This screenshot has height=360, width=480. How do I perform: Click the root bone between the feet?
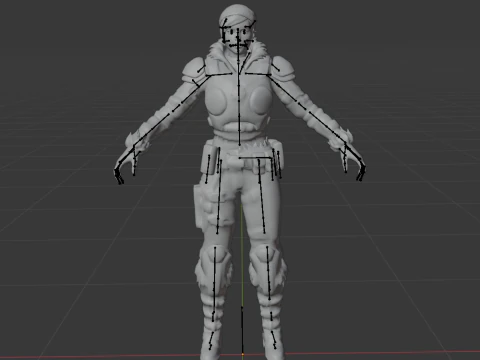pyautogui.click(x=242, y=332)
